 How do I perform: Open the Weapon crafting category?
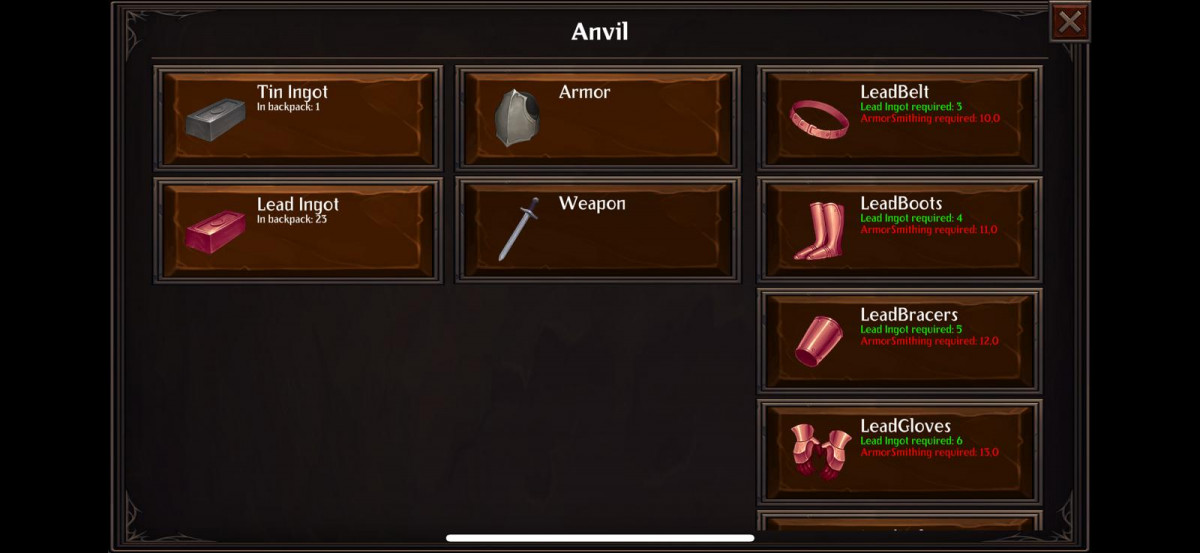click(598, 230)
